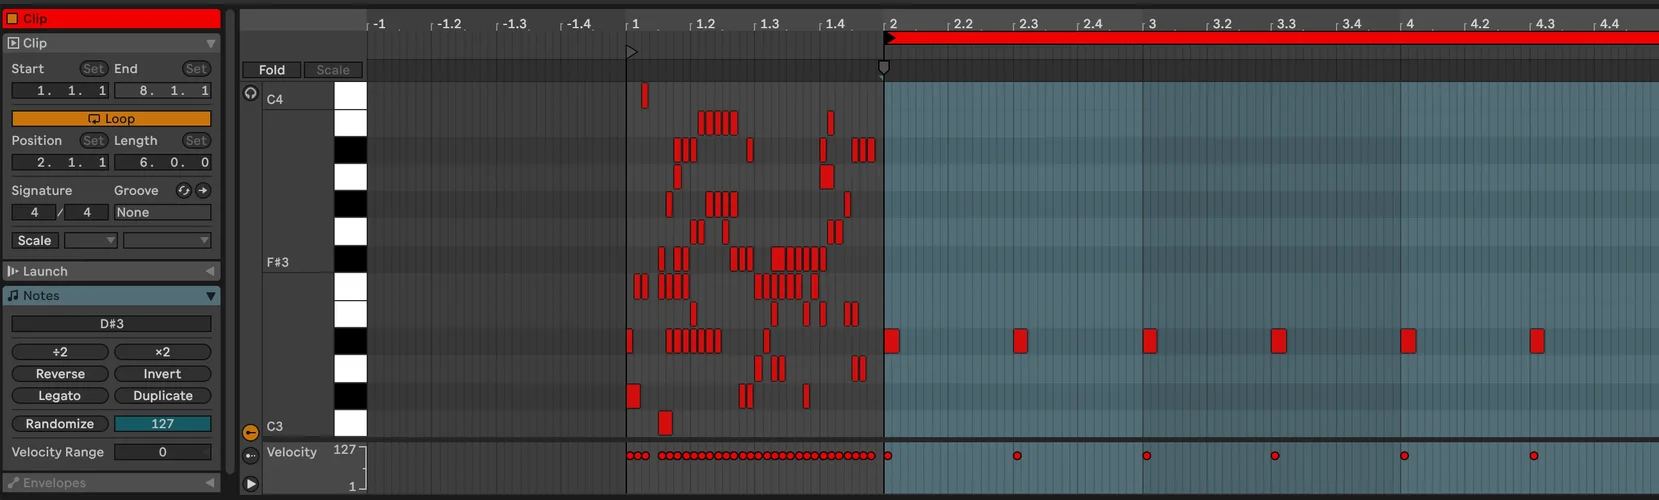
Task: Select the Start value field 1.1.1
Action: (x=60, y=90)
